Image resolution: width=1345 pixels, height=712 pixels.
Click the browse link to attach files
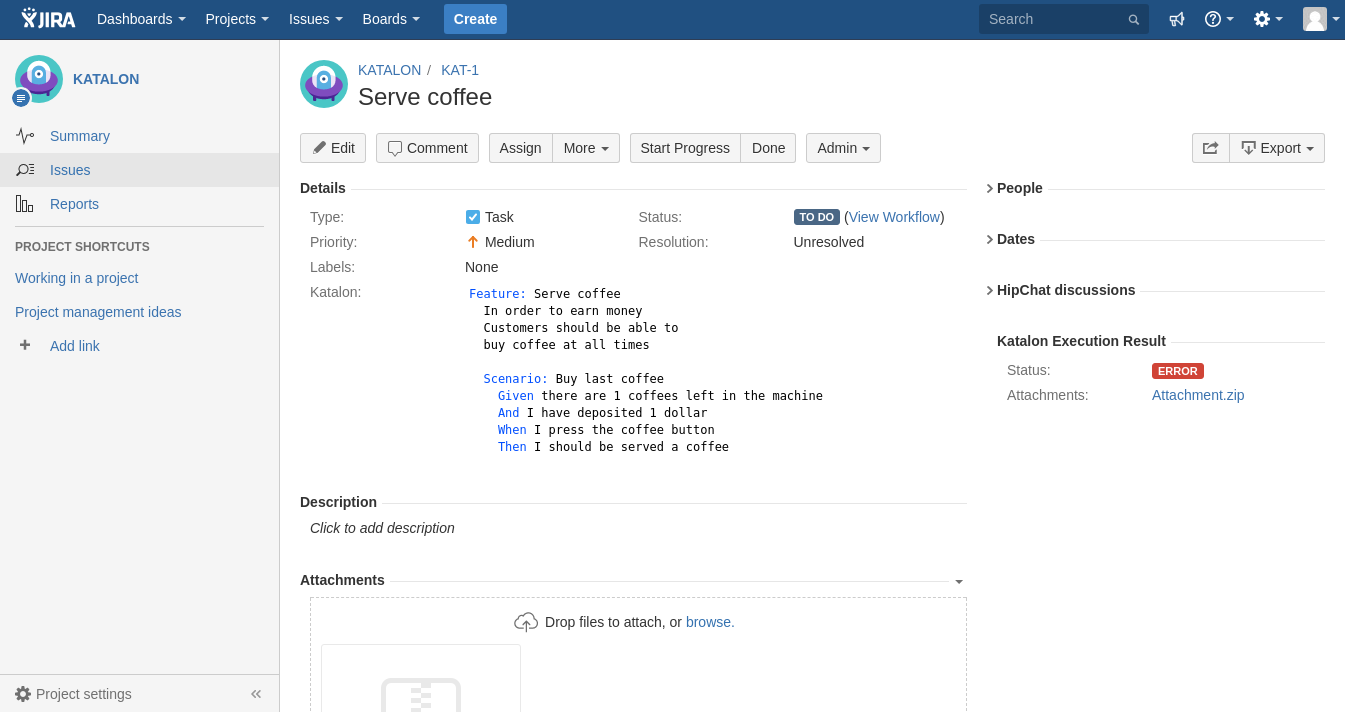710,622
